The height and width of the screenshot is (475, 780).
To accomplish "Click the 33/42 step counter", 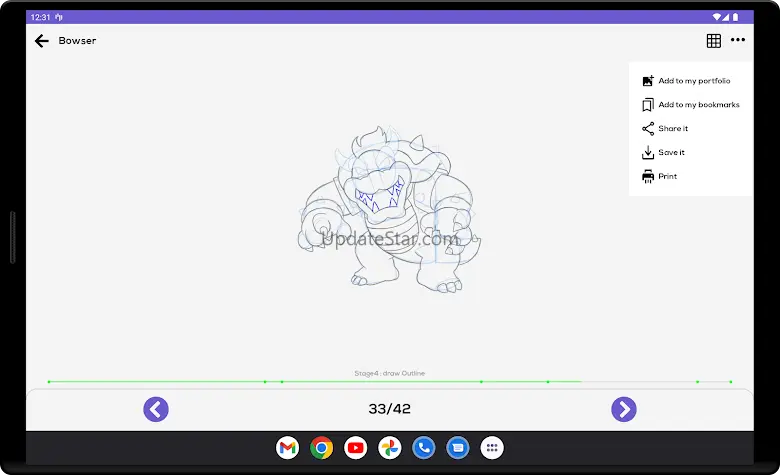I will click(x=390, y=409).
